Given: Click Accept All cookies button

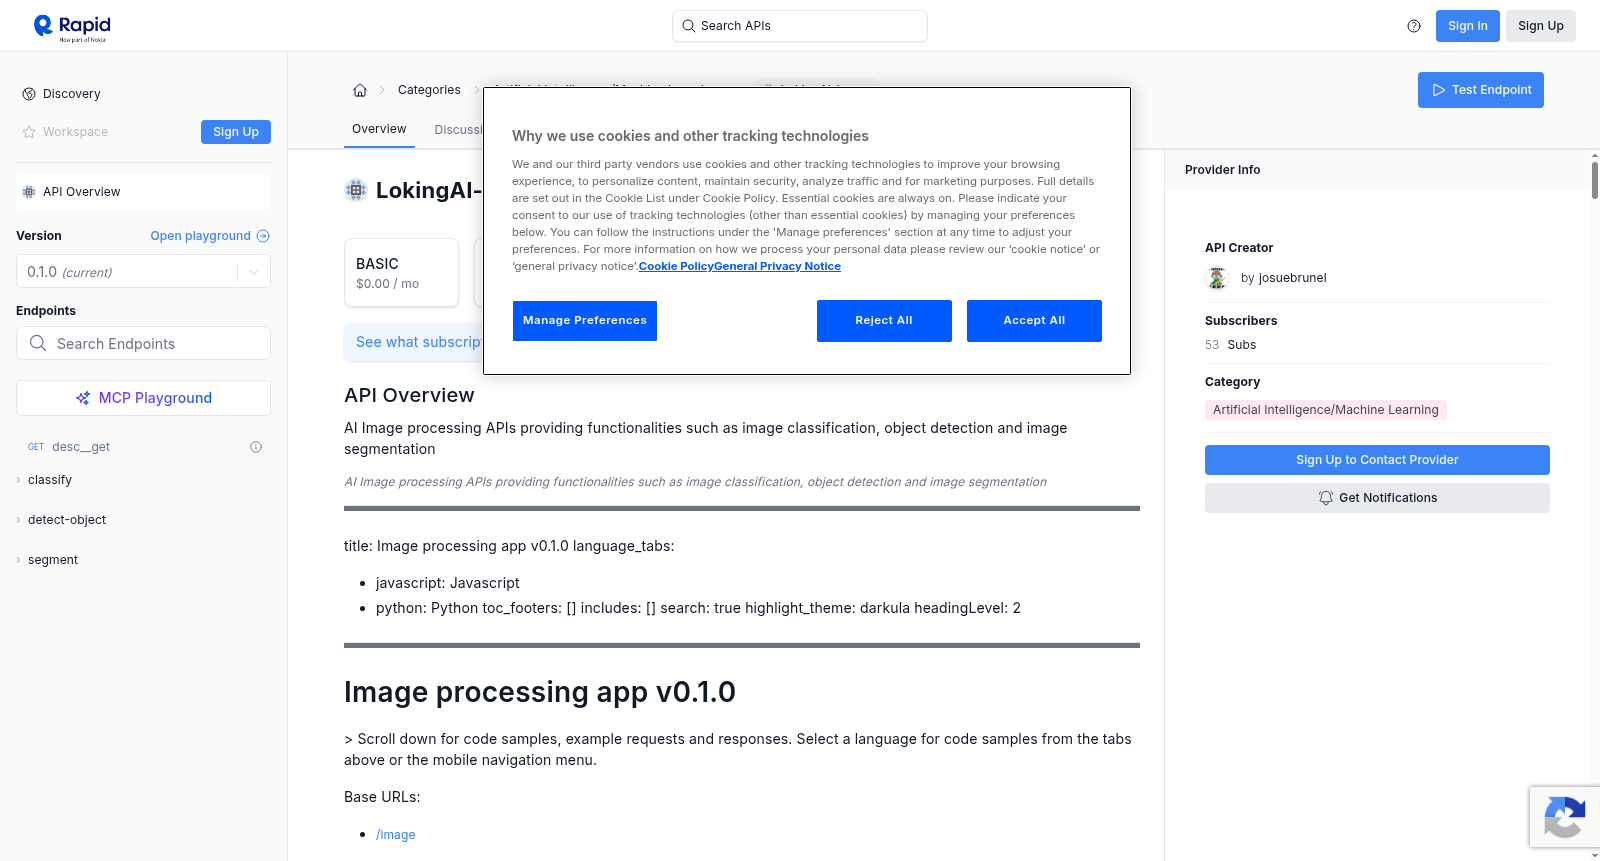Looking at the screenshot, I should click(x=1034, y=321).
